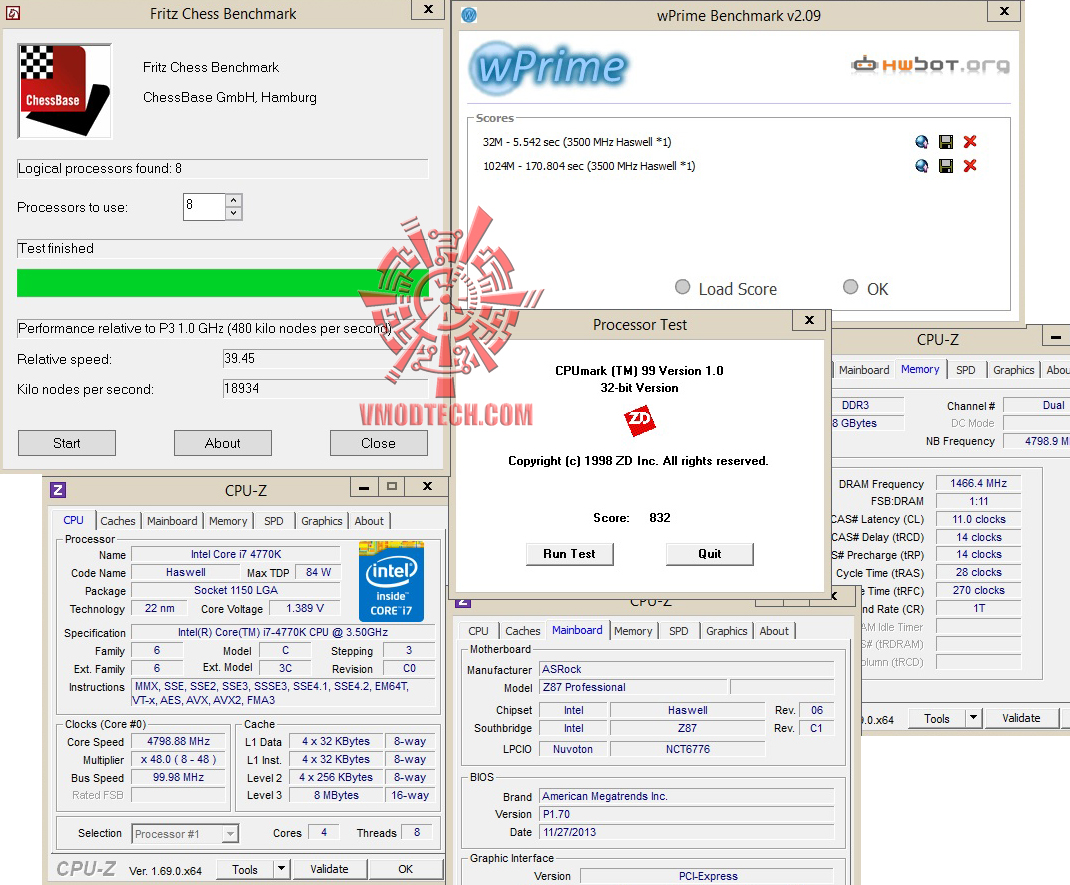Decrease processors to use with down arrow
The width and height of the screenshot is (1070, 885).
point(233,213)
